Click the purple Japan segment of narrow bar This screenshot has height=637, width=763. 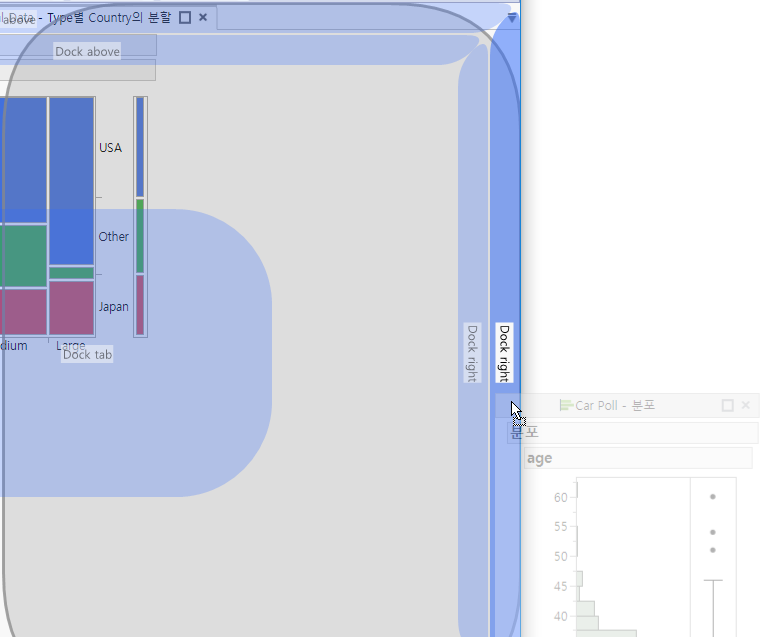[140, 305]
